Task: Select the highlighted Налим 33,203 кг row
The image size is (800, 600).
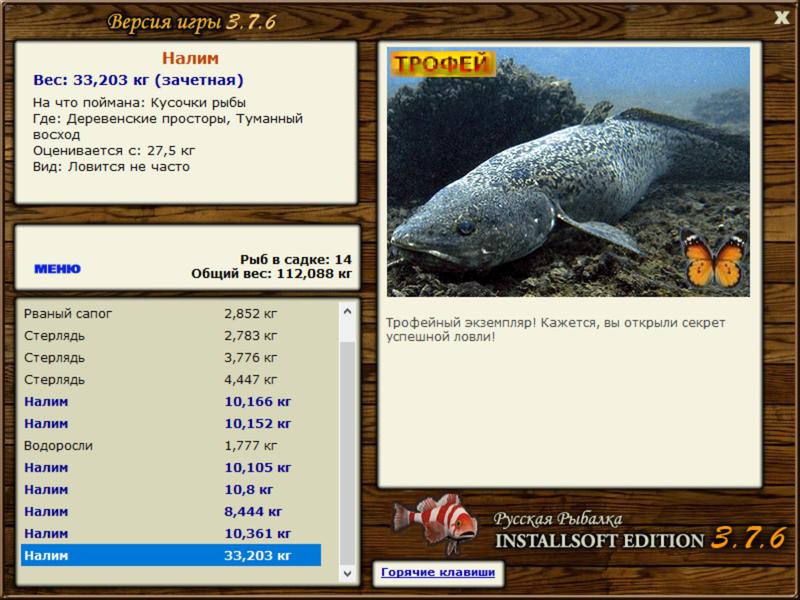Action: (x=171, y=555)
